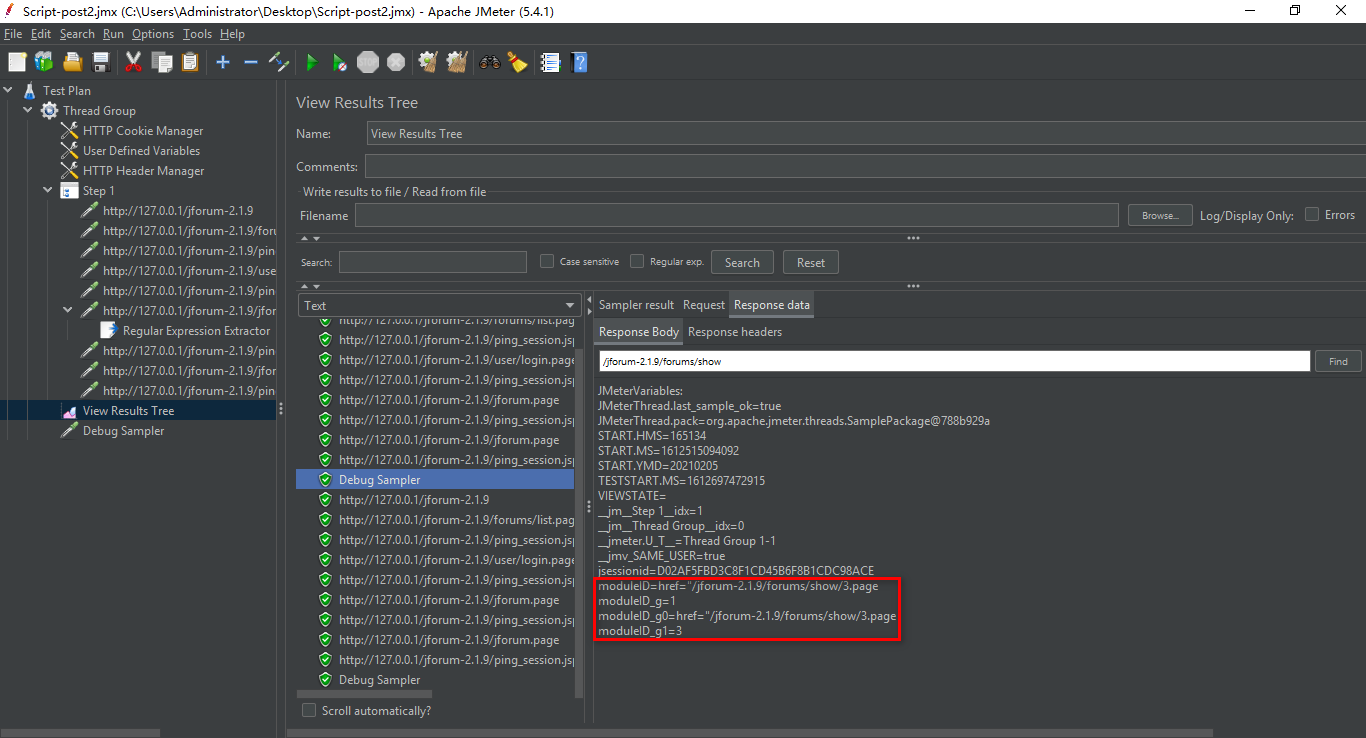
Task: Click the line START.HMS=165134
Action: tap(652, 435)
